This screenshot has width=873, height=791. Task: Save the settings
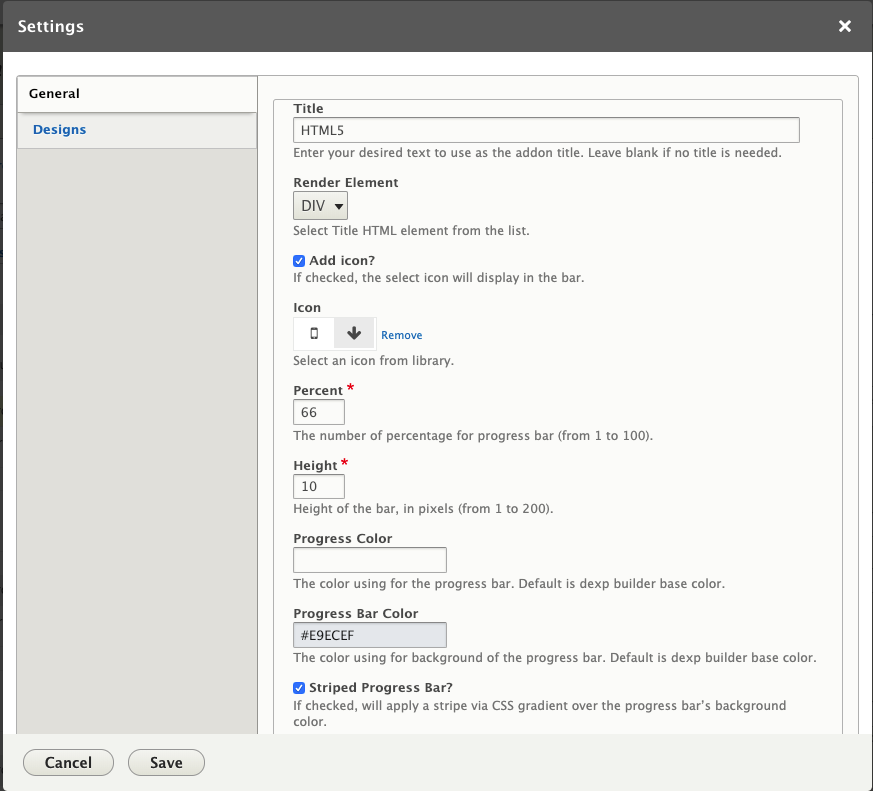click(166, 763)
